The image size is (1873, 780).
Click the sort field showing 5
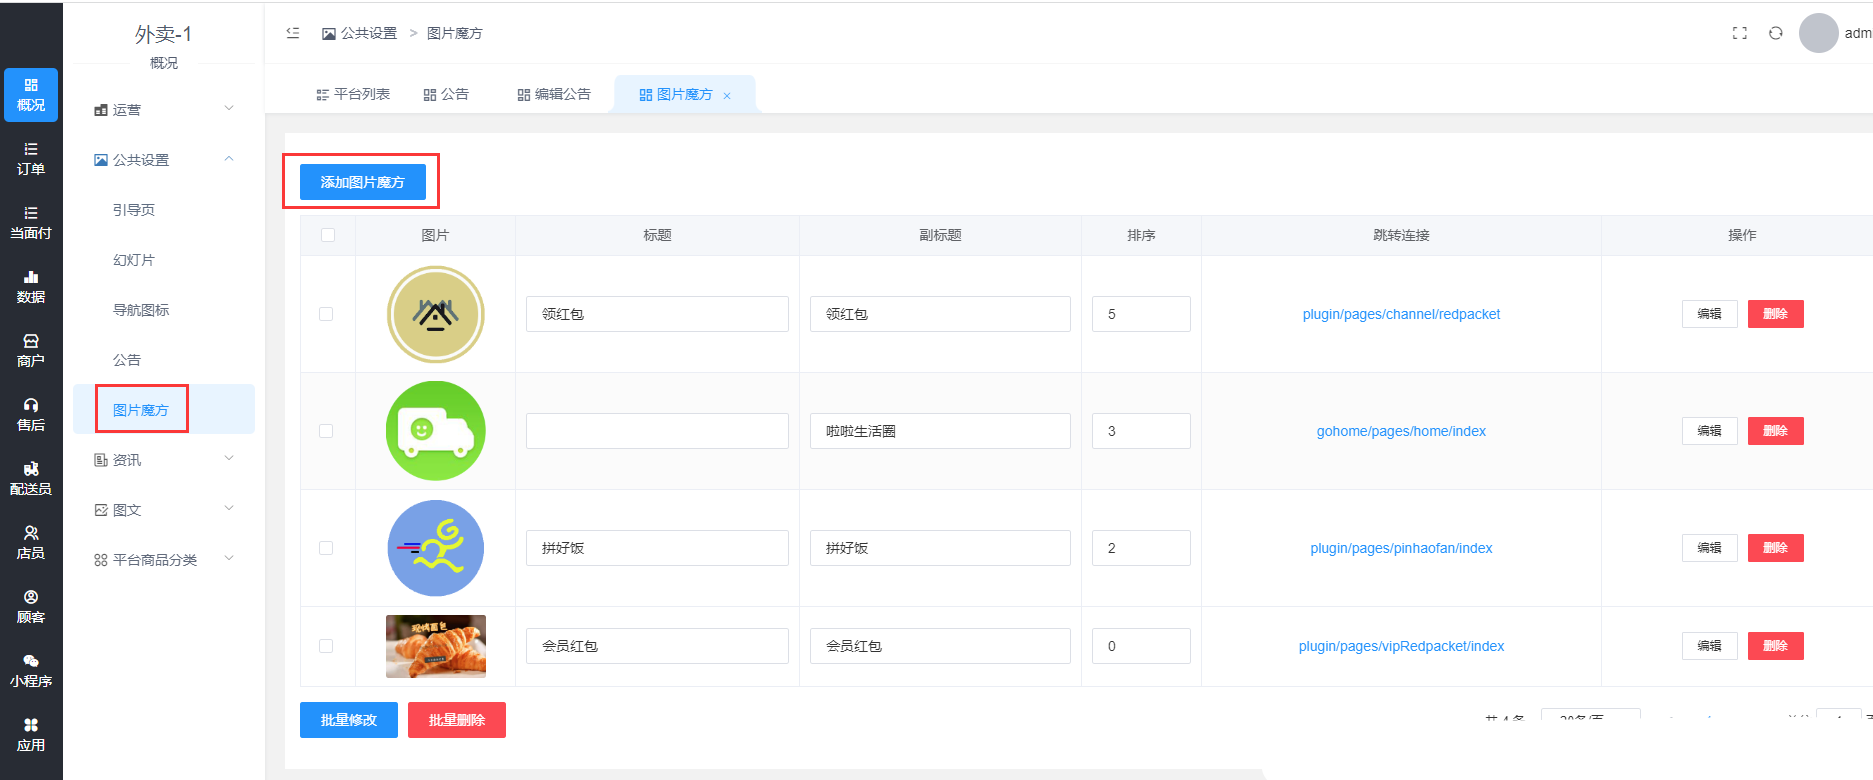pyautogui.click(x=1141, y=314)
